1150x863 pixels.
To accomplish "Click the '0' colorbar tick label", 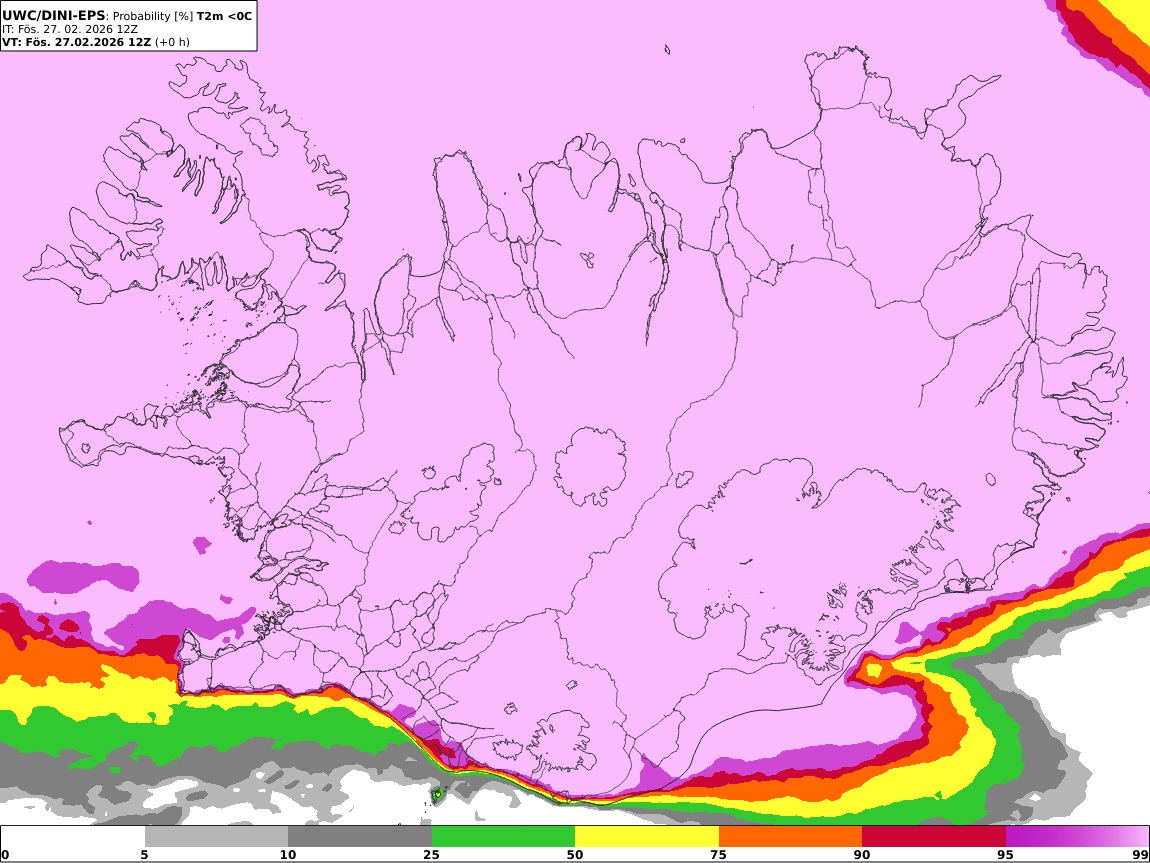I will point(5,855).
